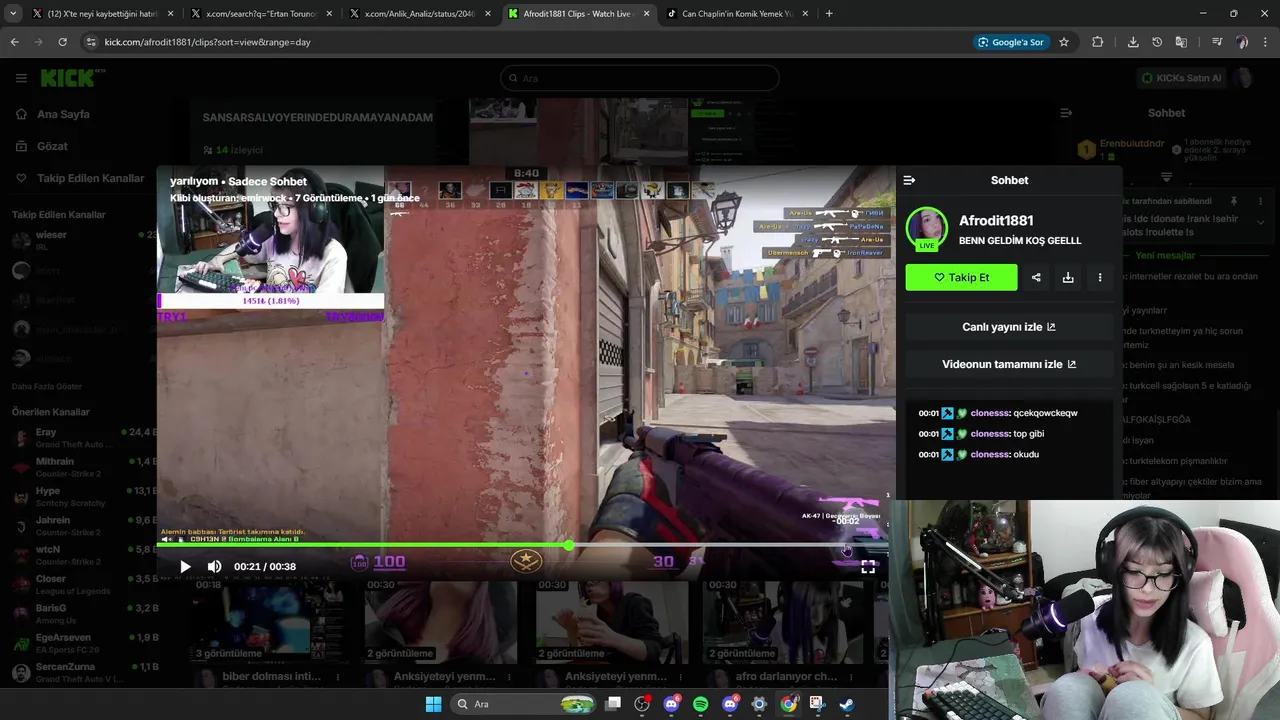Open SercanZurna recommended channel
The height and width of the screenshot is (720, 1280).
[x=80, y=672]
